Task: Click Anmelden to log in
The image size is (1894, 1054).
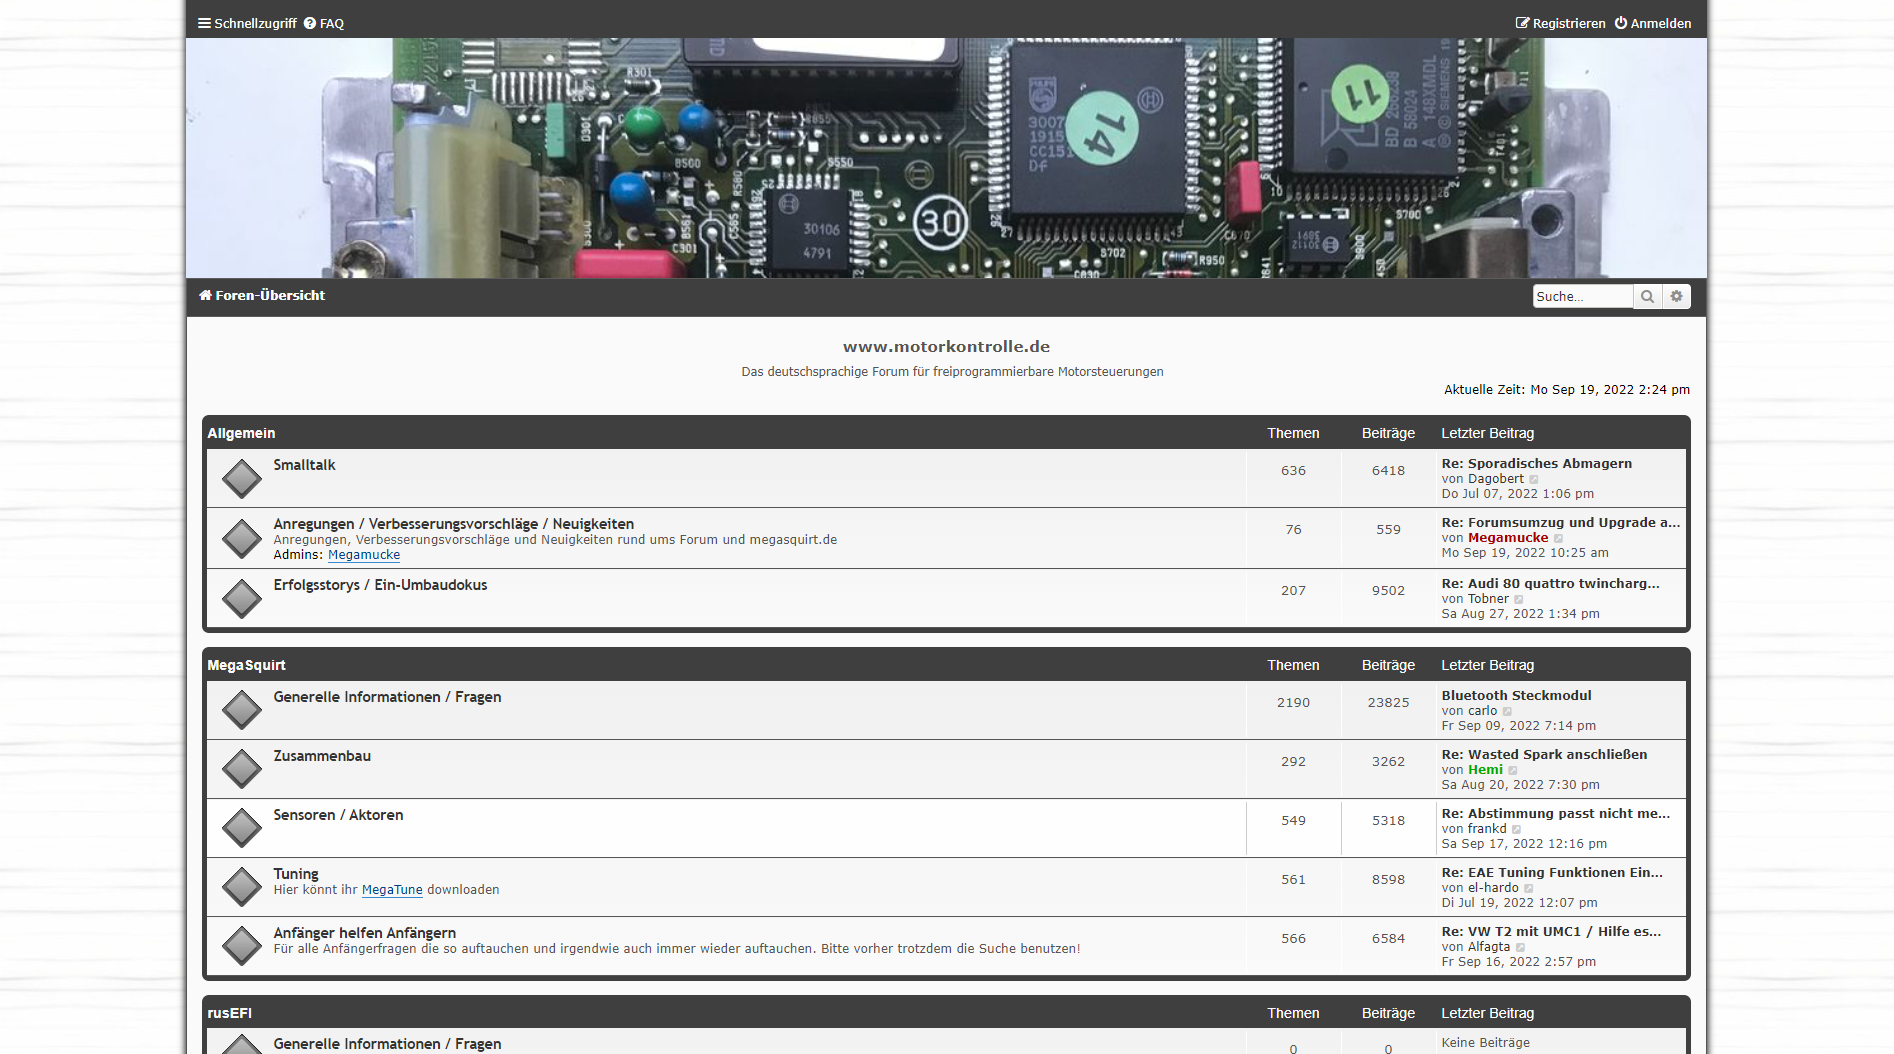Action: click(1653, 23)
